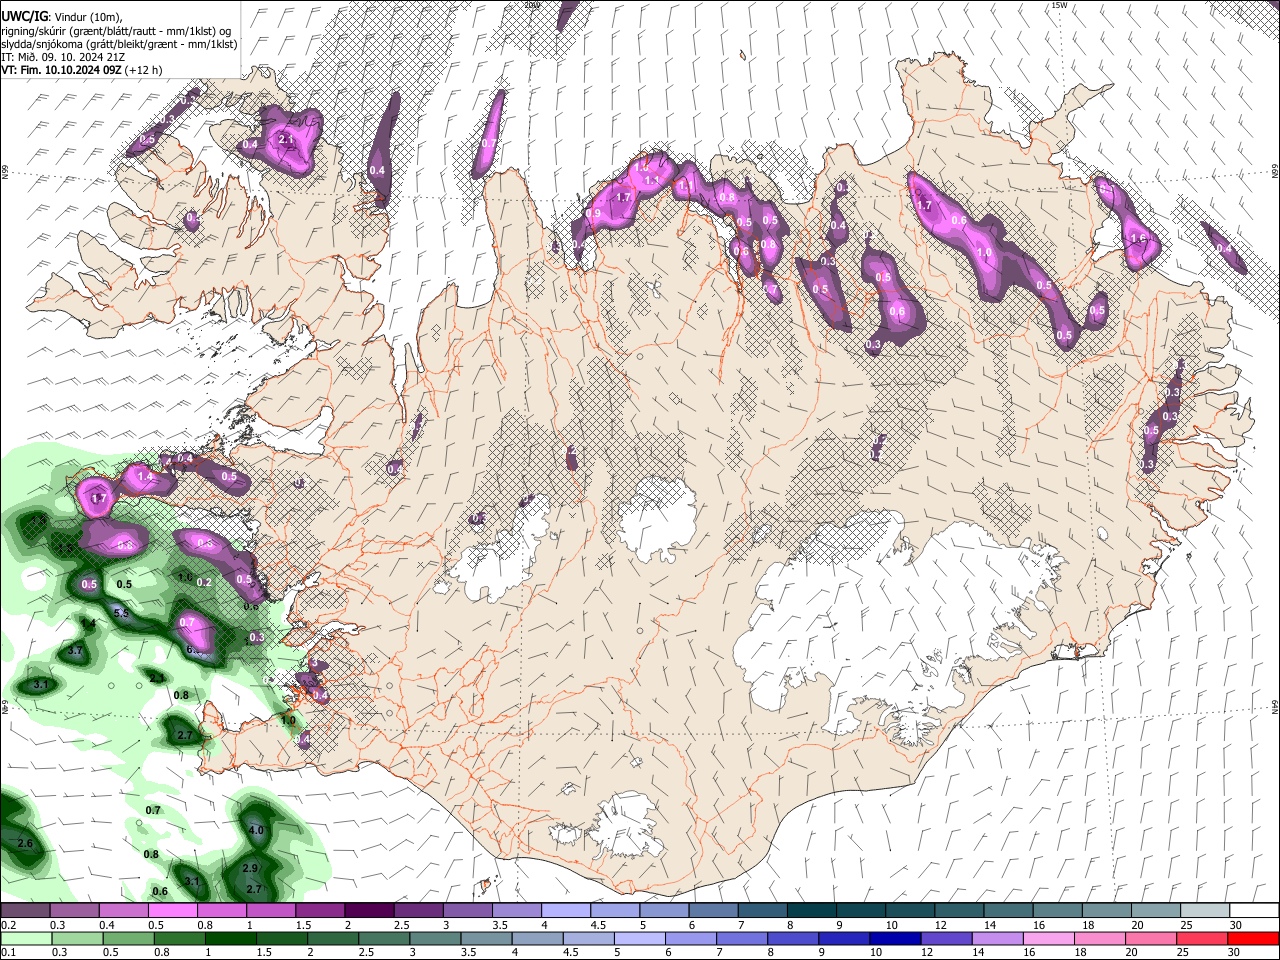The height and width of the screenshot is (960, 1280).
Task: Click the 'rigning/skúrir' legend description line
Action: [117, 31]
